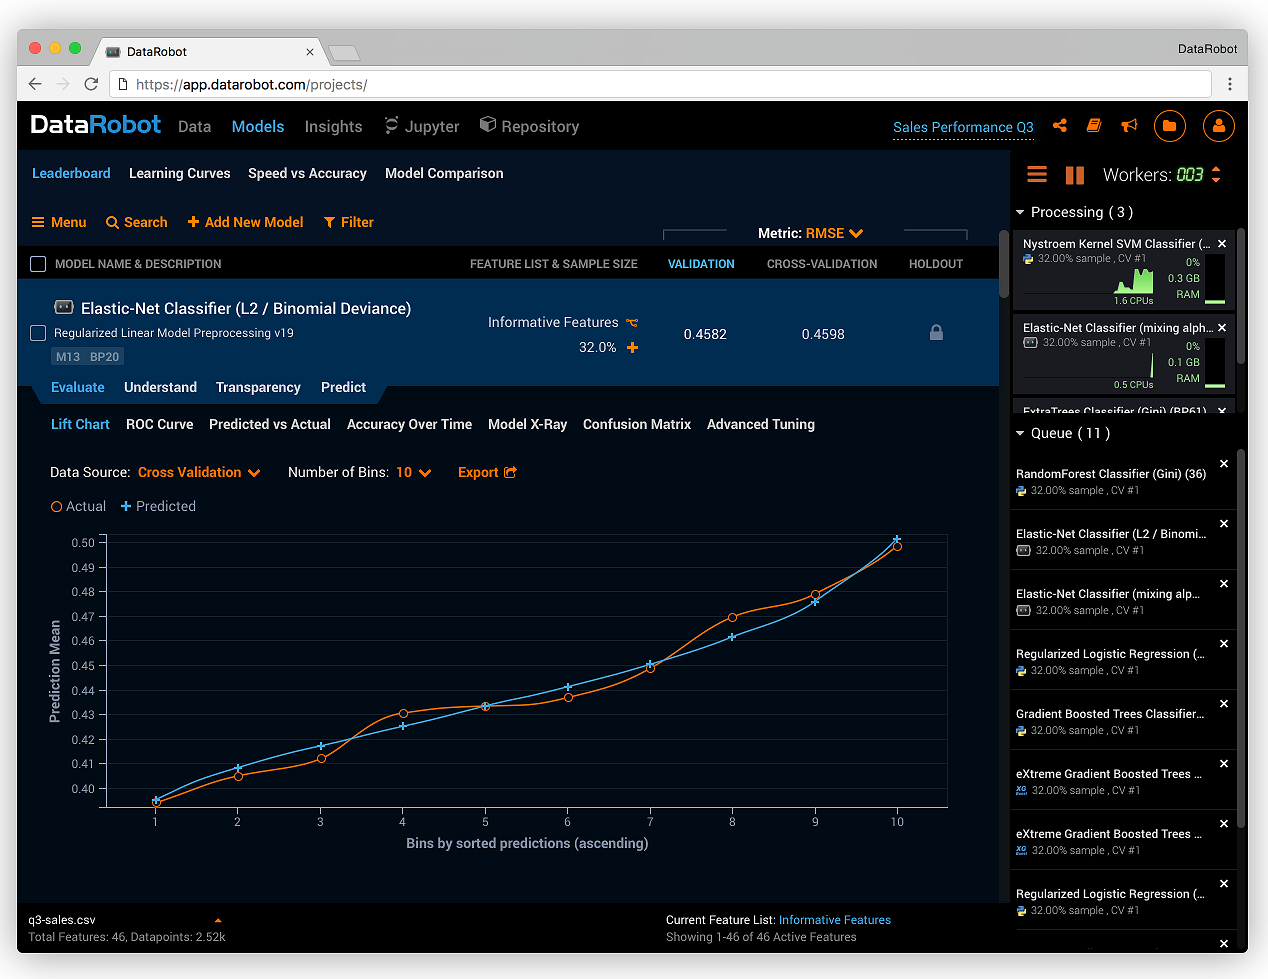
Task: Open the Number of Bins dropdown
Action: [414, 472]
